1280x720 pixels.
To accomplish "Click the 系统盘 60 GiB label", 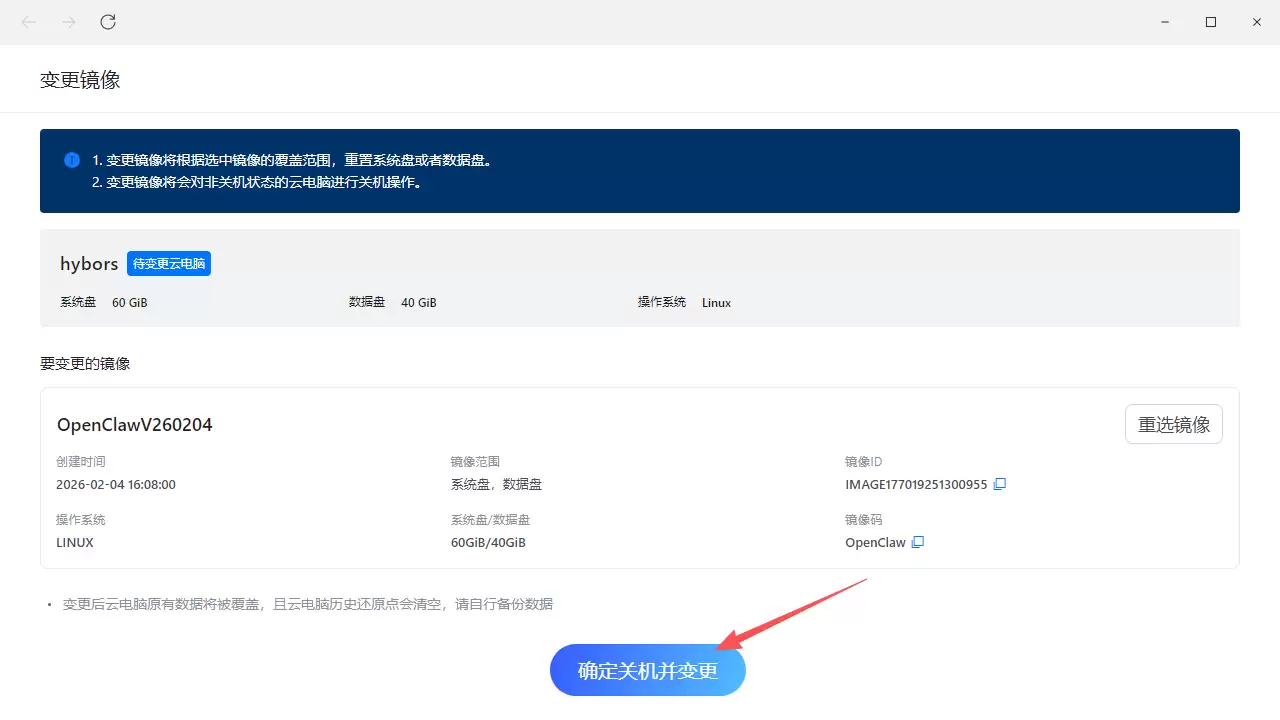I will tap(104, 301).
